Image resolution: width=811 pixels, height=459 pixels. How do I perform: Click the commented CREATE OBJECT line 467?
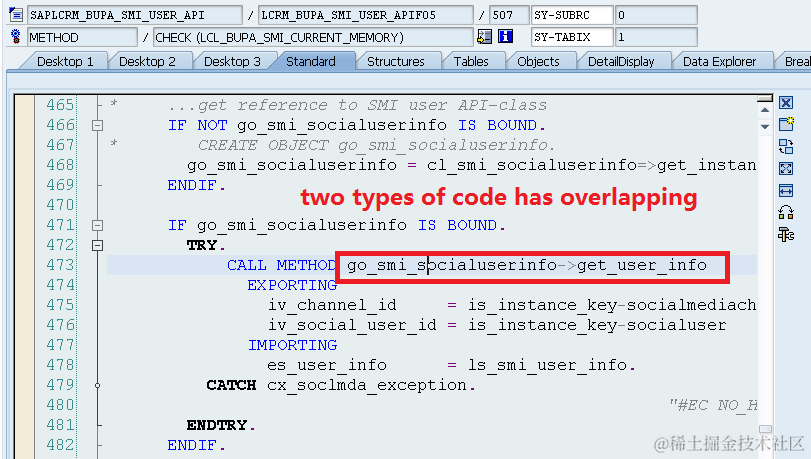click(376, 145)
